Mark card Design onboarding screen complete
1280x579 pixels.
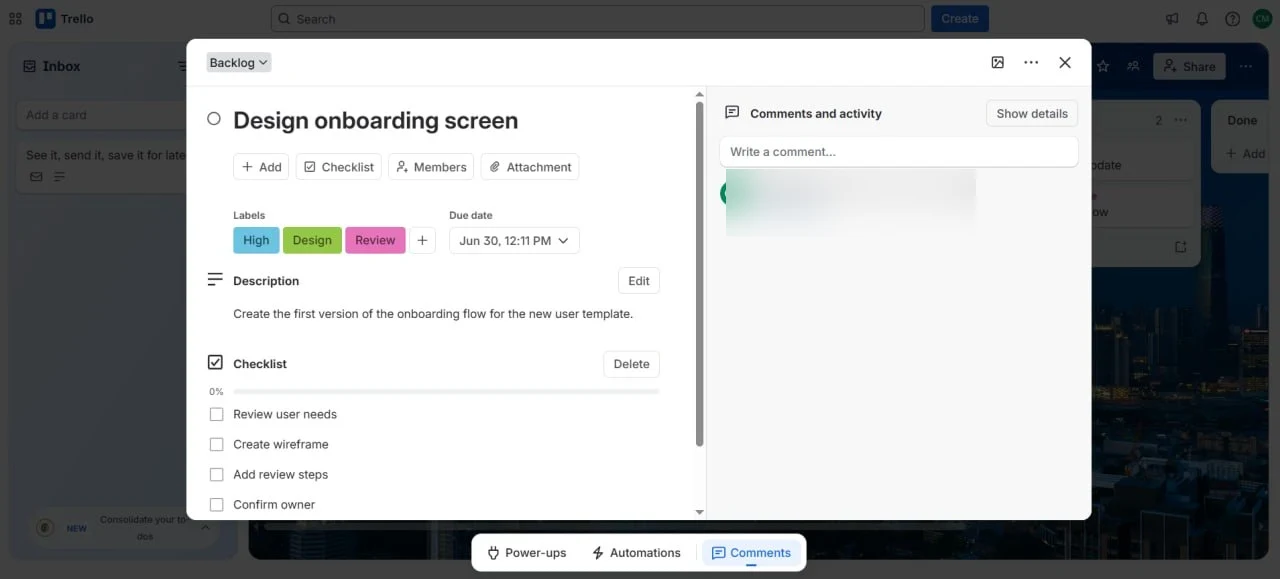[214, 119]
